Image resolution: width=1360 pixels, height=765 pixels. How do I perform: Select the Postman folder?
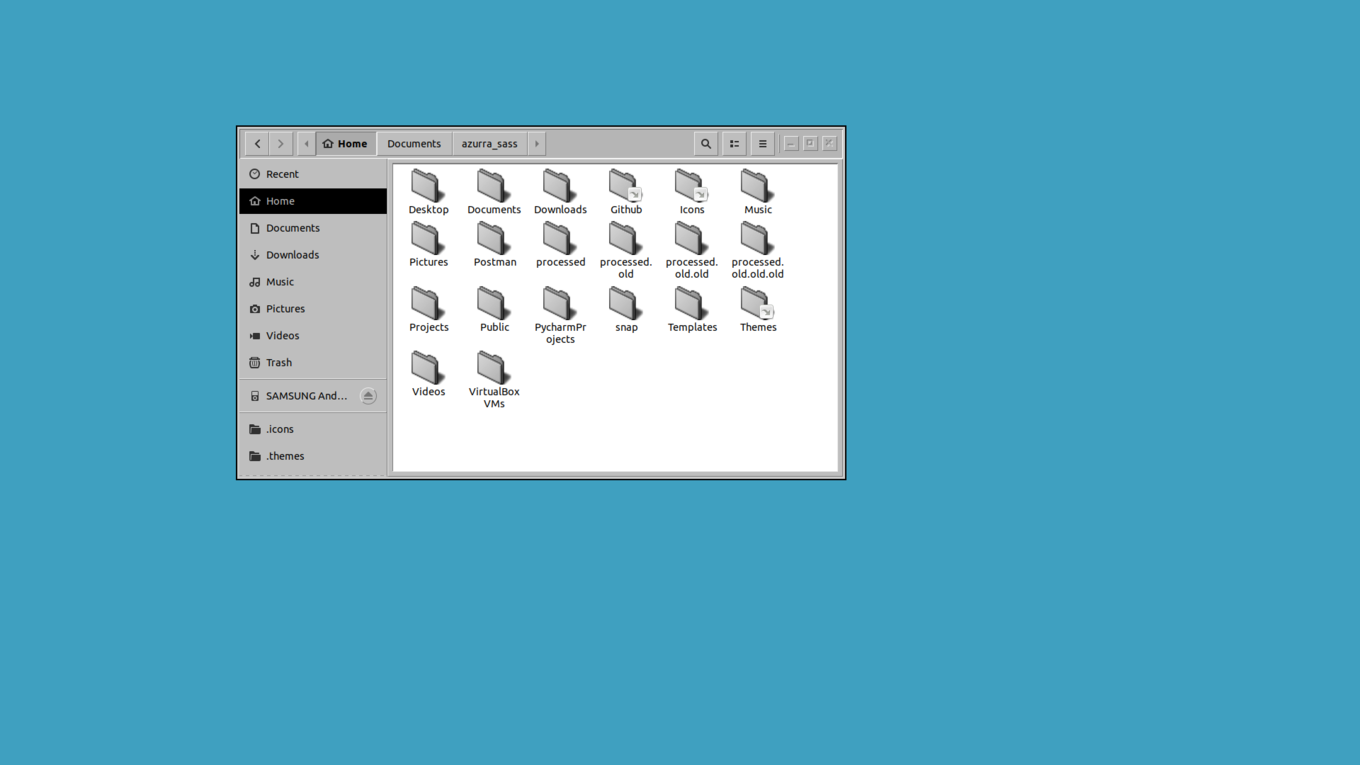[x=494, y=245]
